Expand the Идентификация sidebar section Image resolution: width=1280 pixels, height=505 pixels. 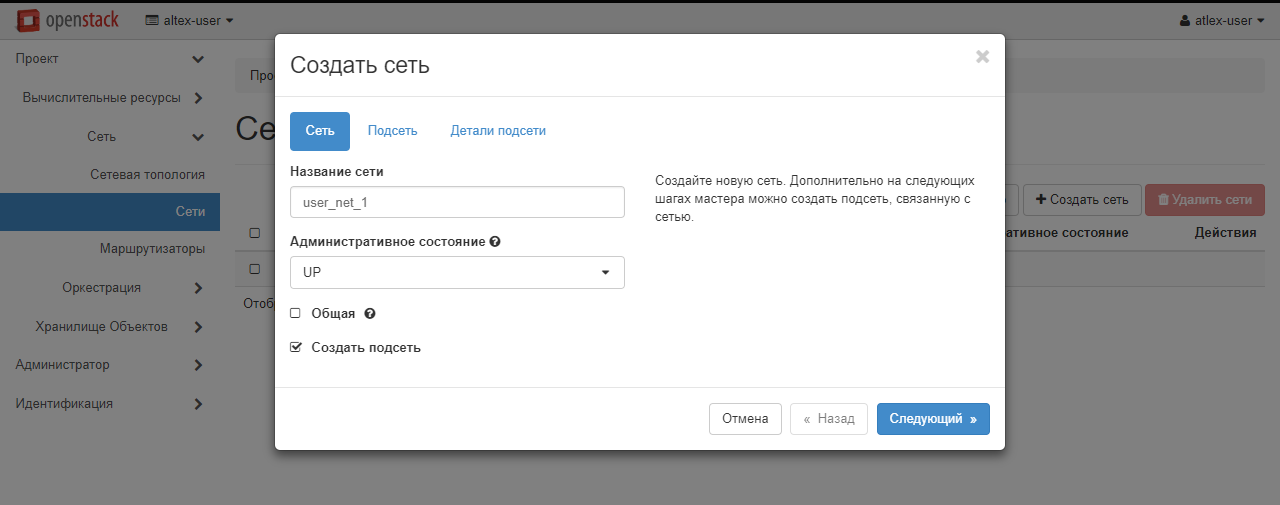pos(110,404)
